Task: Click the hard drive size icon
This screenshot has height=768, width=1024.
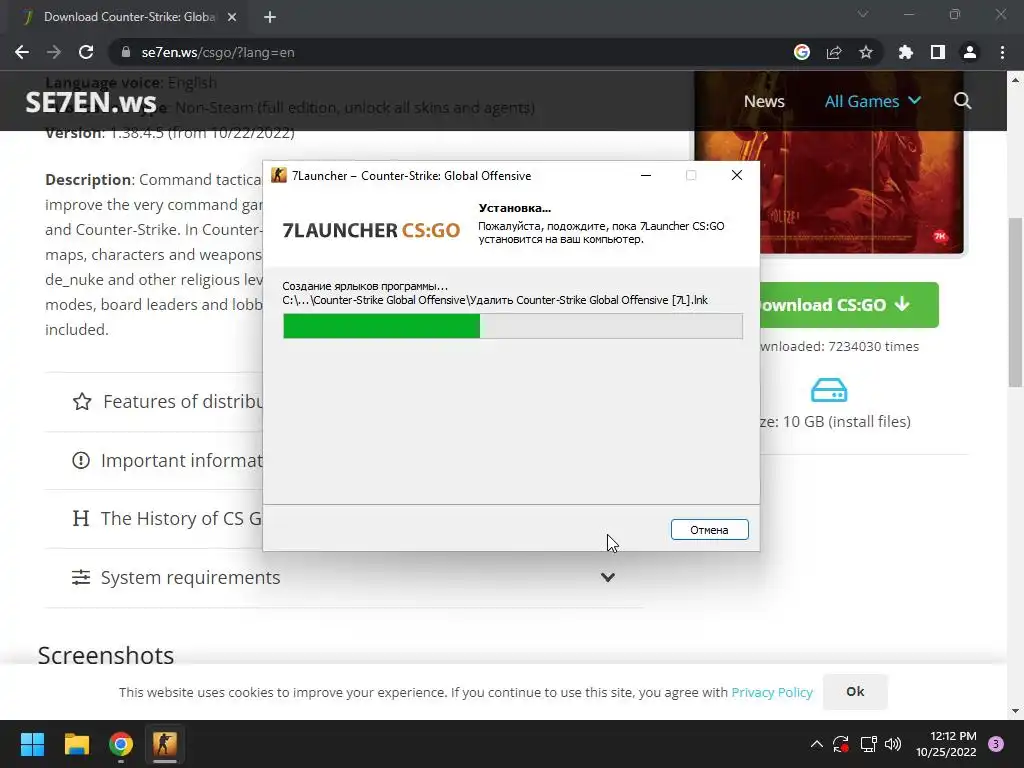Action: (829, 390)
